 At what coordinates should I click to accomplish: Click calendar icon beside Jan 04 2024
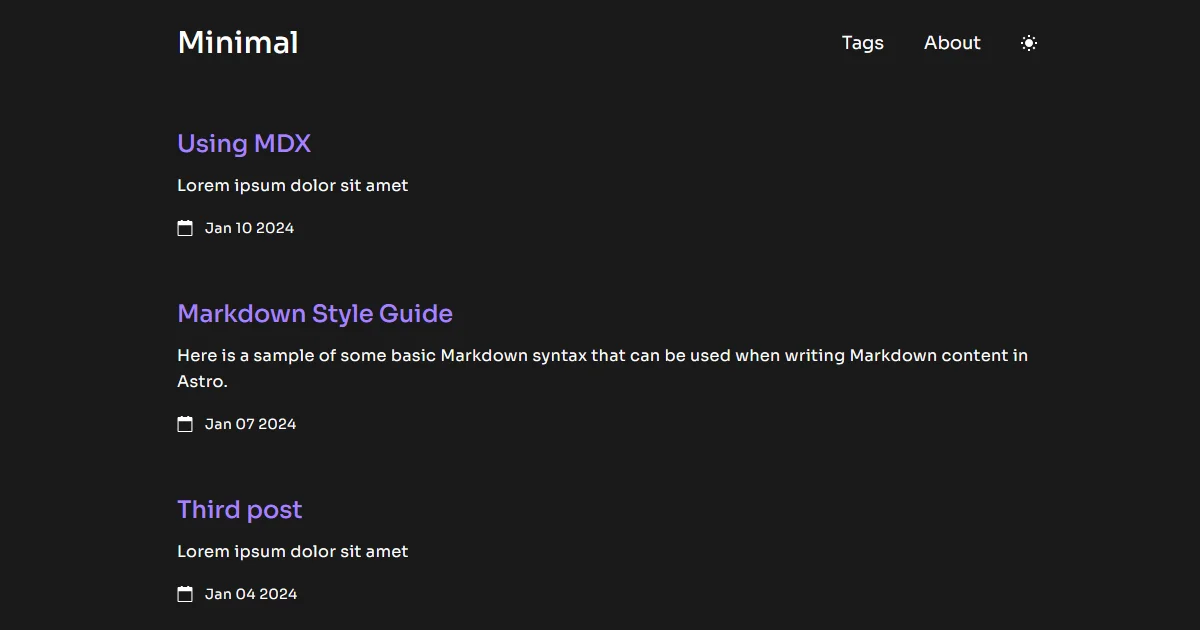click(x=185, y=594)
